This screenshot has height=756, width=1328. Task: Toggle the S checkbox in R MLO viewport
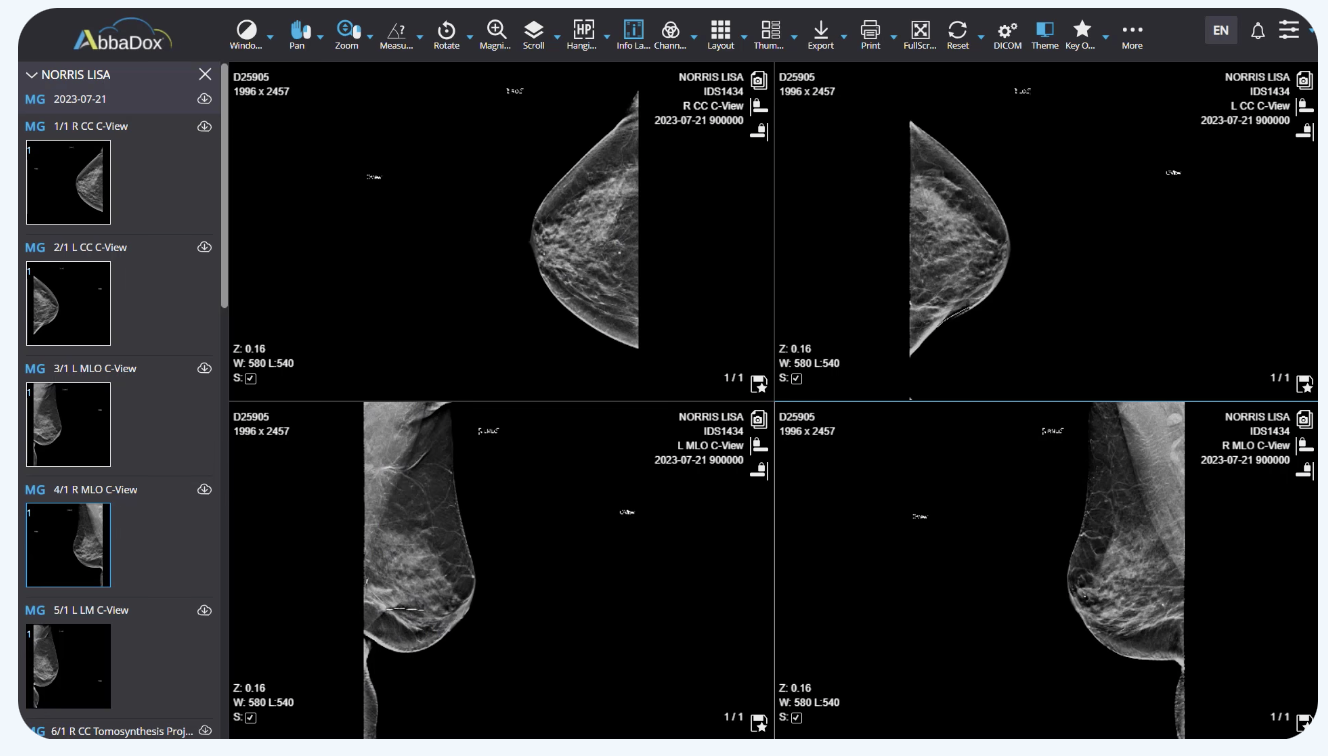(x=794, y=717)
